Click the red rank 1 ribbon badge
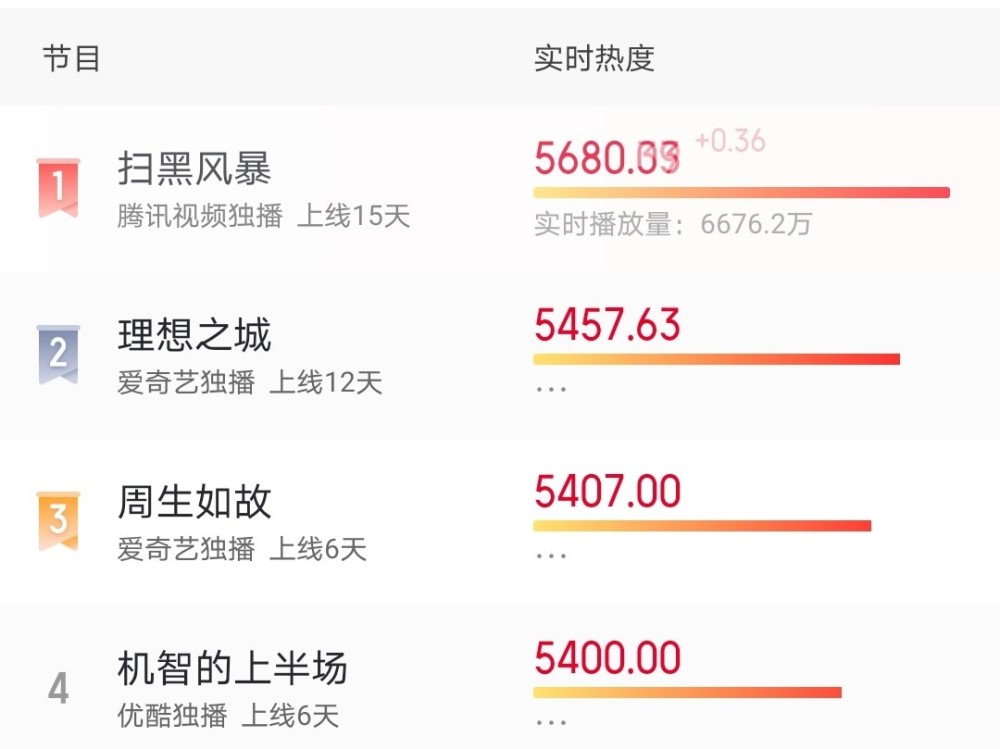 pyautogui.click(x=58, y=188)
